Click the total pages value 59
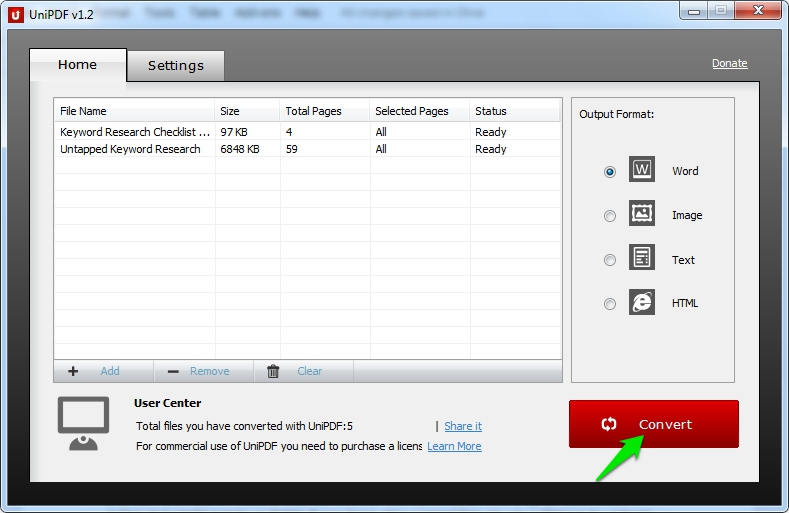Viewport: 789px width, 513px height. point(291,149)
